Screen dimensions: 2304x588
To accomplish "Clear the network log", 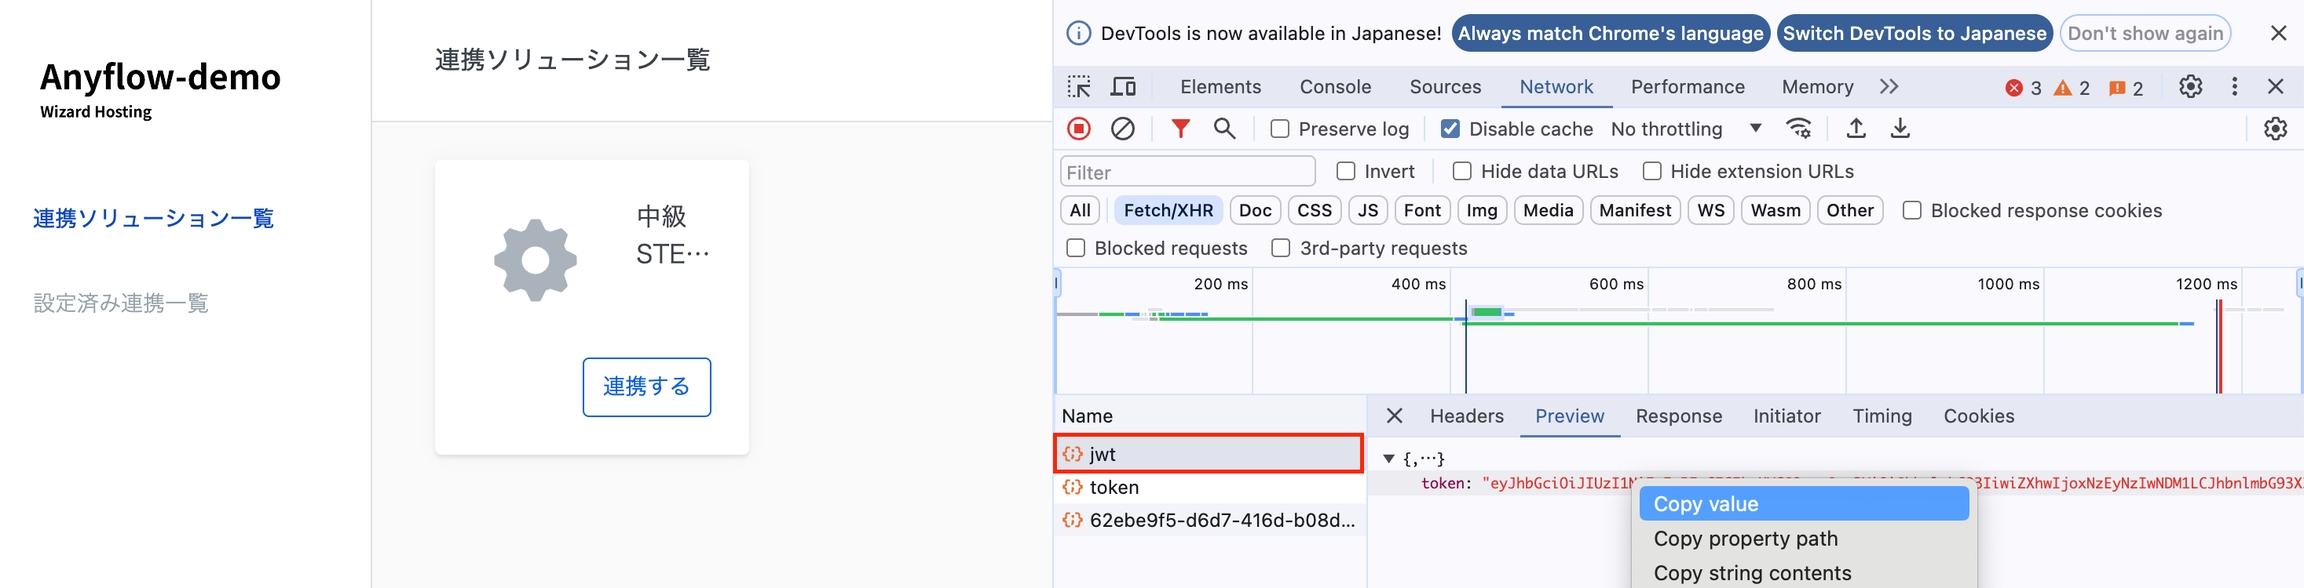I will (x=1123, y=129).
